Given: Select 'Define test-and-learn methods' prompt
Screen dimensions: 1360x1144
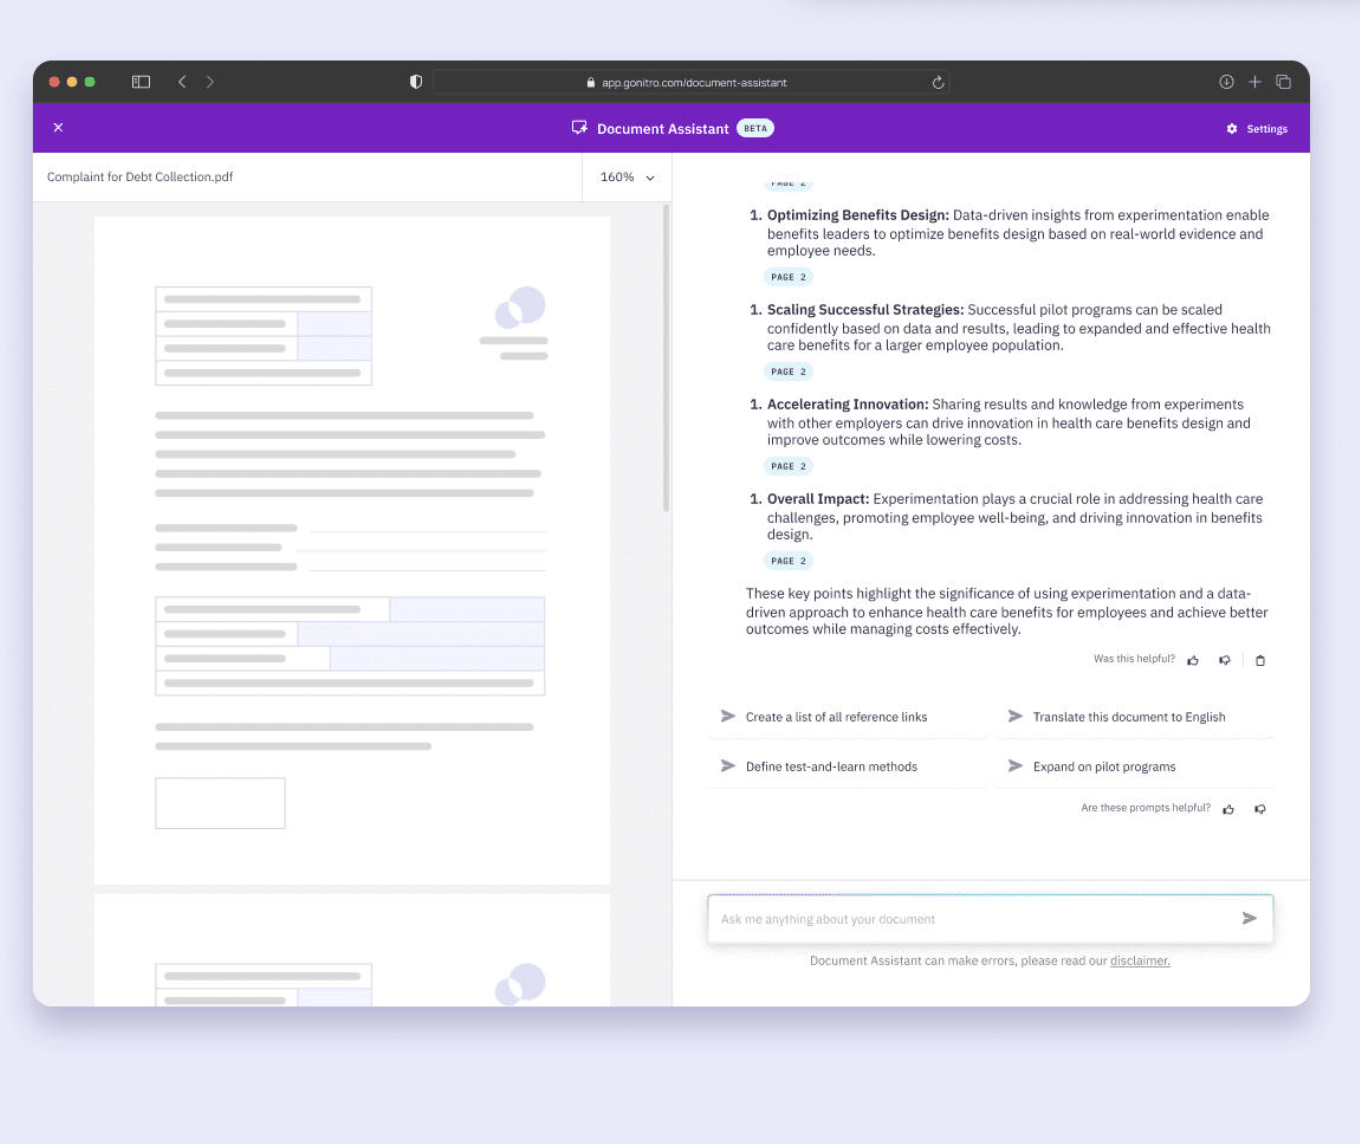Looking at the screenshot, I should click(831, 767).
